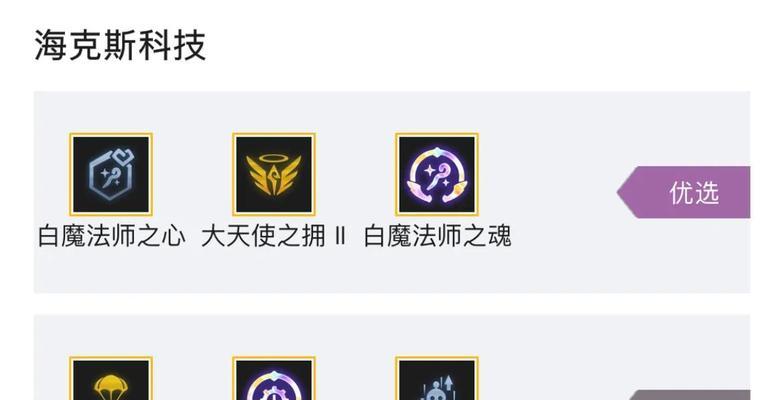This screenshot has height=400, width=784.
Task: Click the 白魔法师之心 text label
Action: click(x=112, y=236)
